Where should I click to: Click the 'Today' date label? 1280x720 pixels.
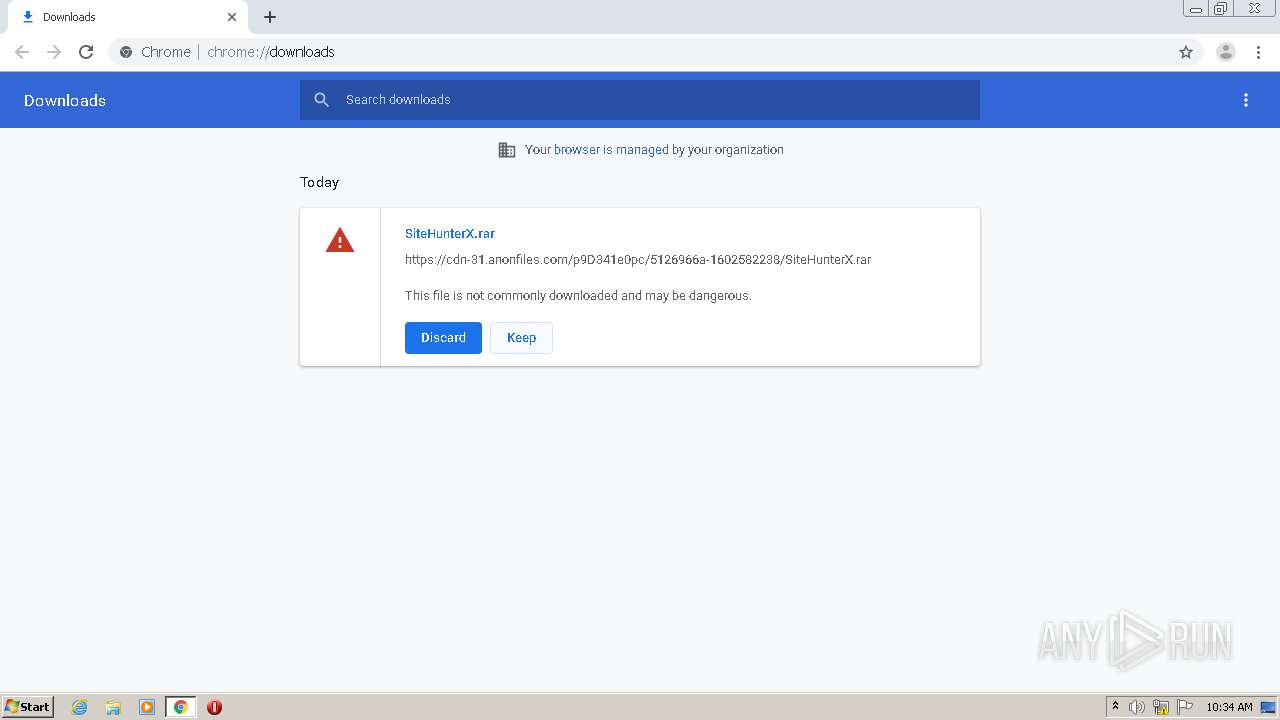click(x=320, y=182)
